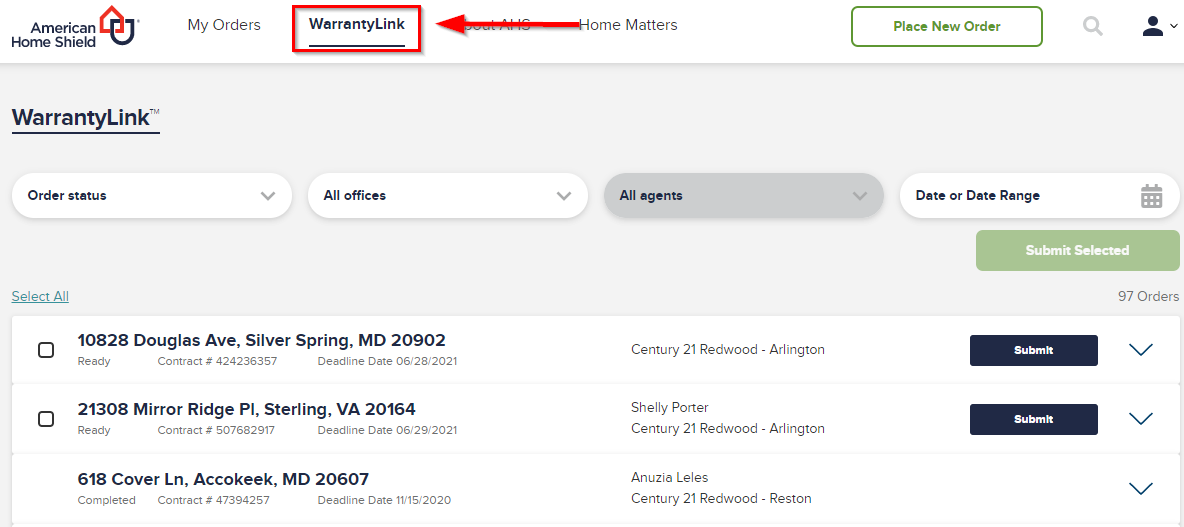
Task: Open the user account profile icon
Action: click(1152, 26)
